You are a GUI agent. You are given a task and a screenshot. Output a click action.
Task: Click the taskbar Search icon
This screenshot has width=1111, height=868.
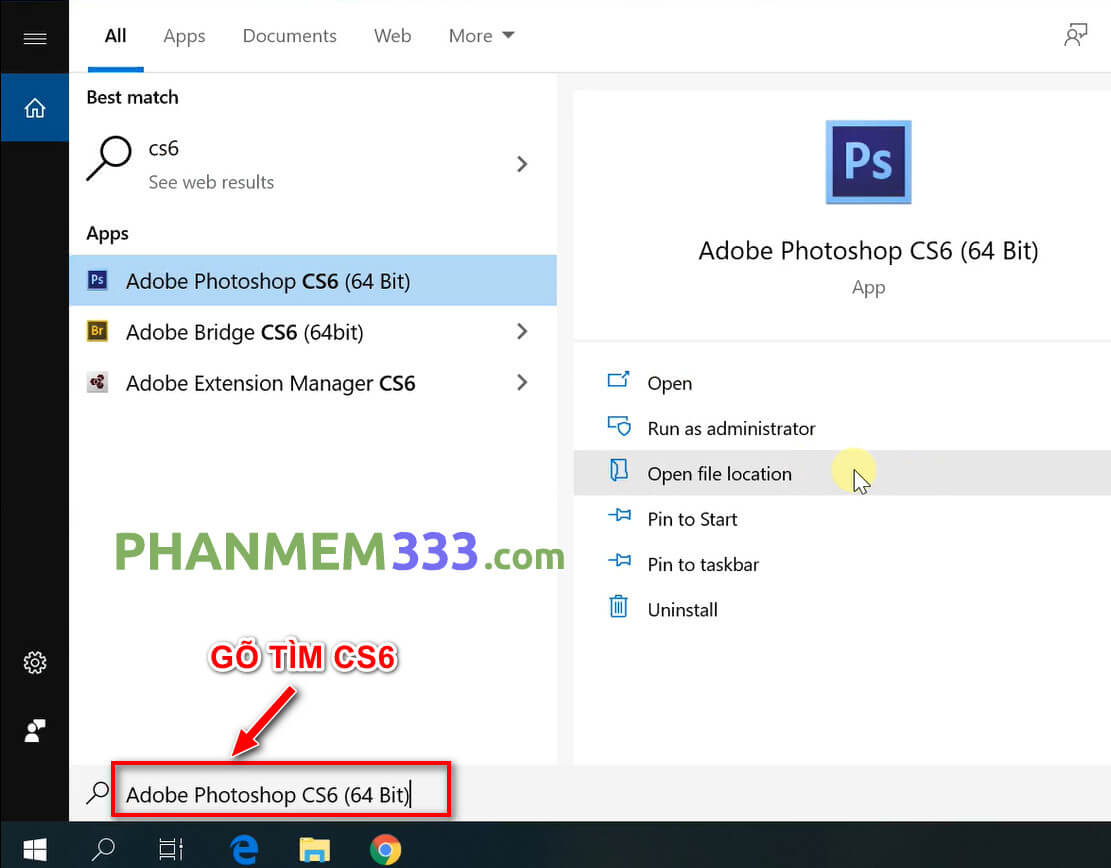[103, 848]
